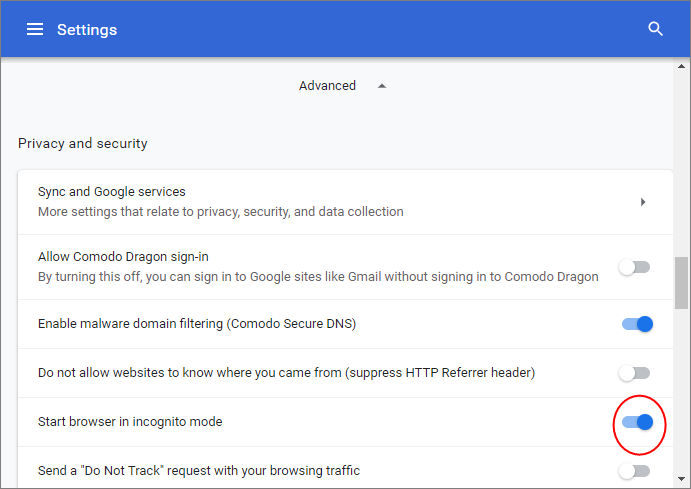Click scrollbar down arrow button
The image size is (691, 489).
coord(681,479)
